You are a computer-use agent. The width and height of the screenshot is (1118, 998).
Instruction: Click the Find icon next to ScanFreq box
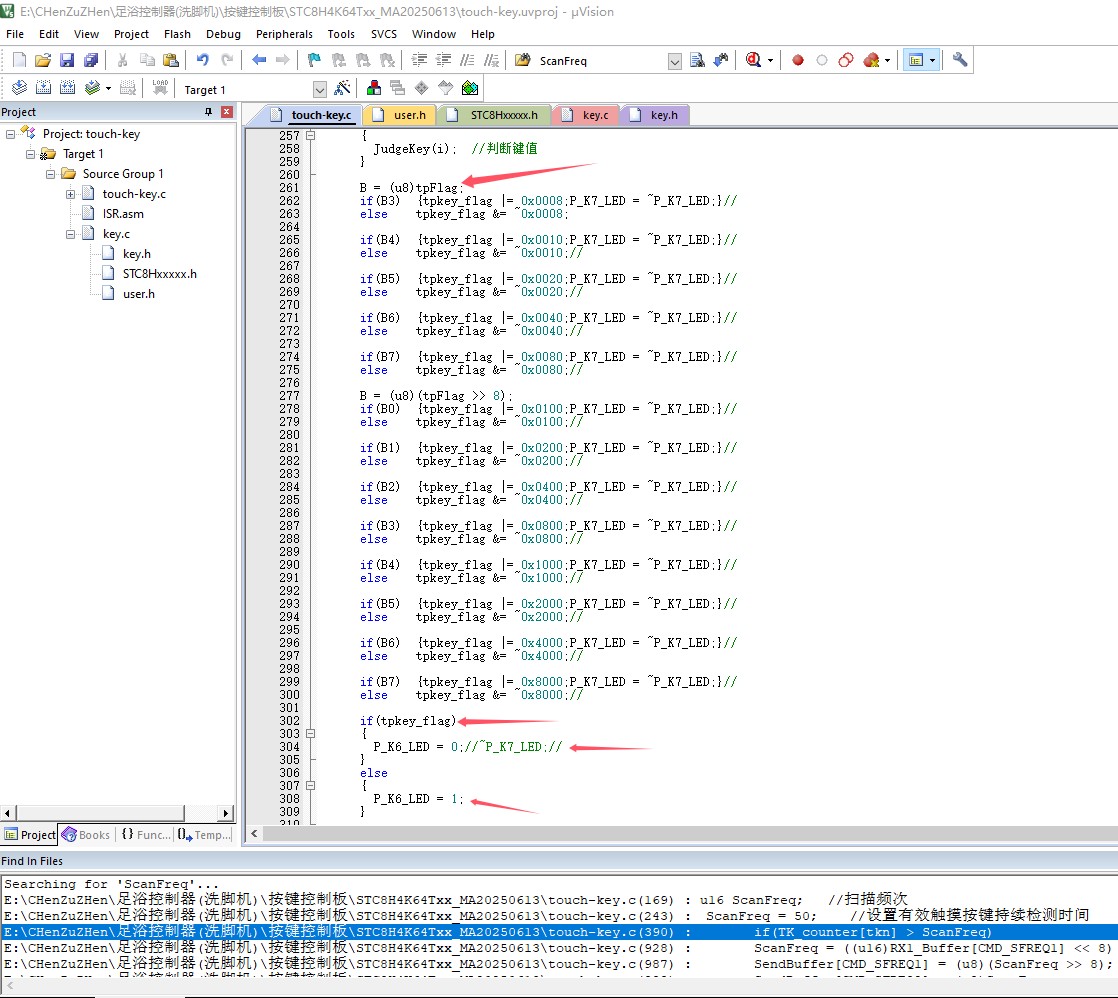697,61
